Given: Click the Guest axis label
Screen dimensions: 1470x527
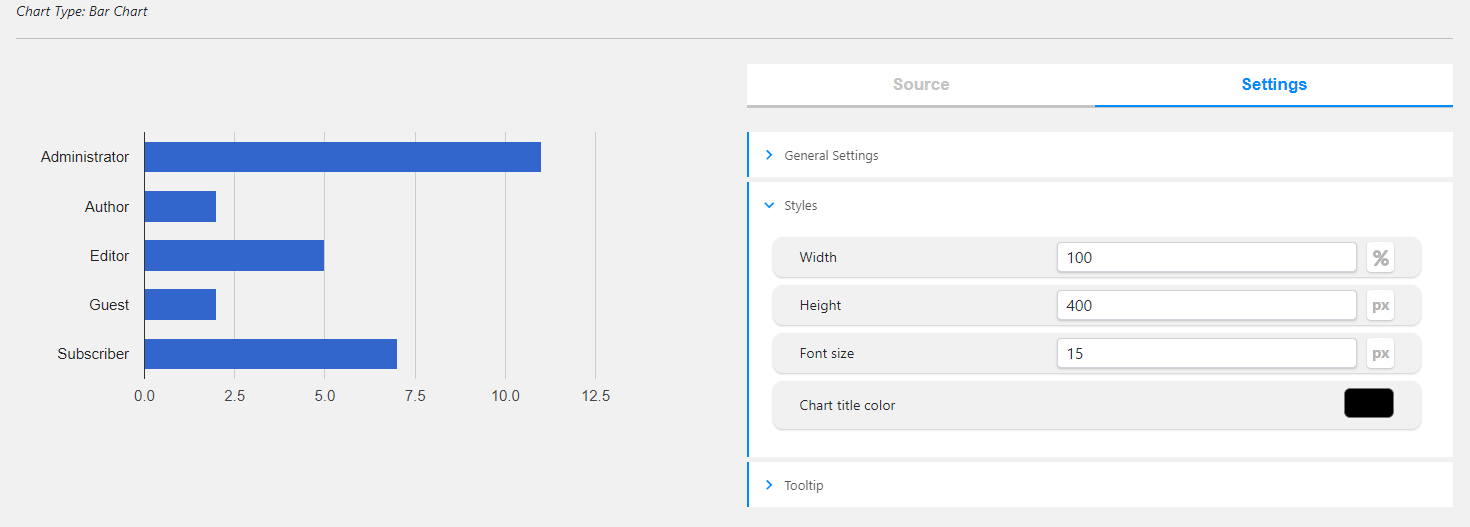Looking at the screenshot, I should [109, 304].
